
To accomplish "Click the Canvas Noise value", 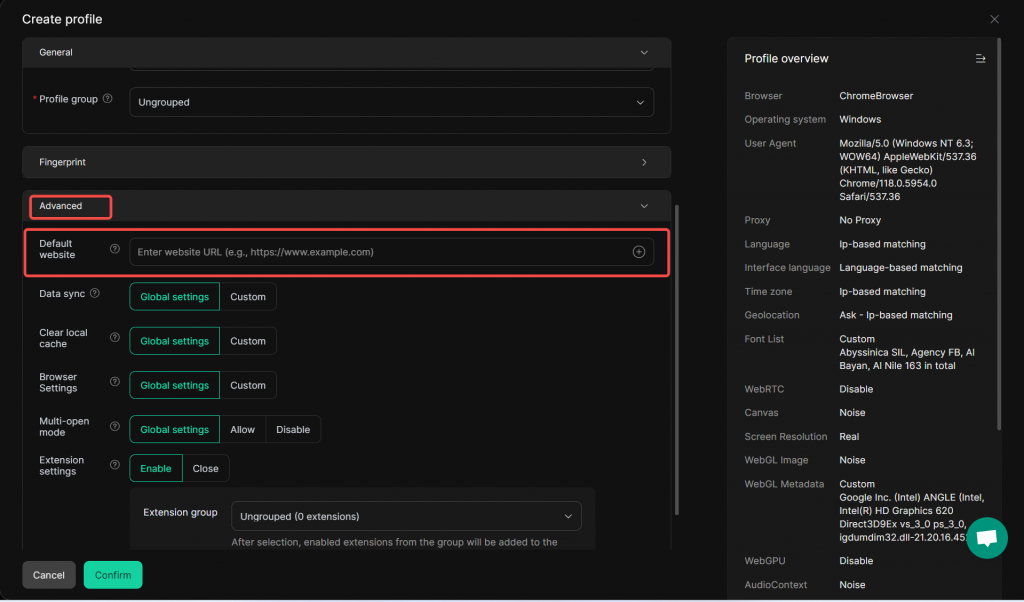I will (852, 413).
